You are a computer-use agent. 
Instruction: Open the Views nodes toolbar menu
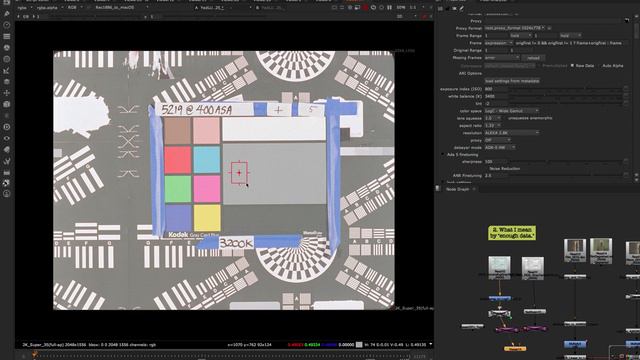(x=7, y=138)
